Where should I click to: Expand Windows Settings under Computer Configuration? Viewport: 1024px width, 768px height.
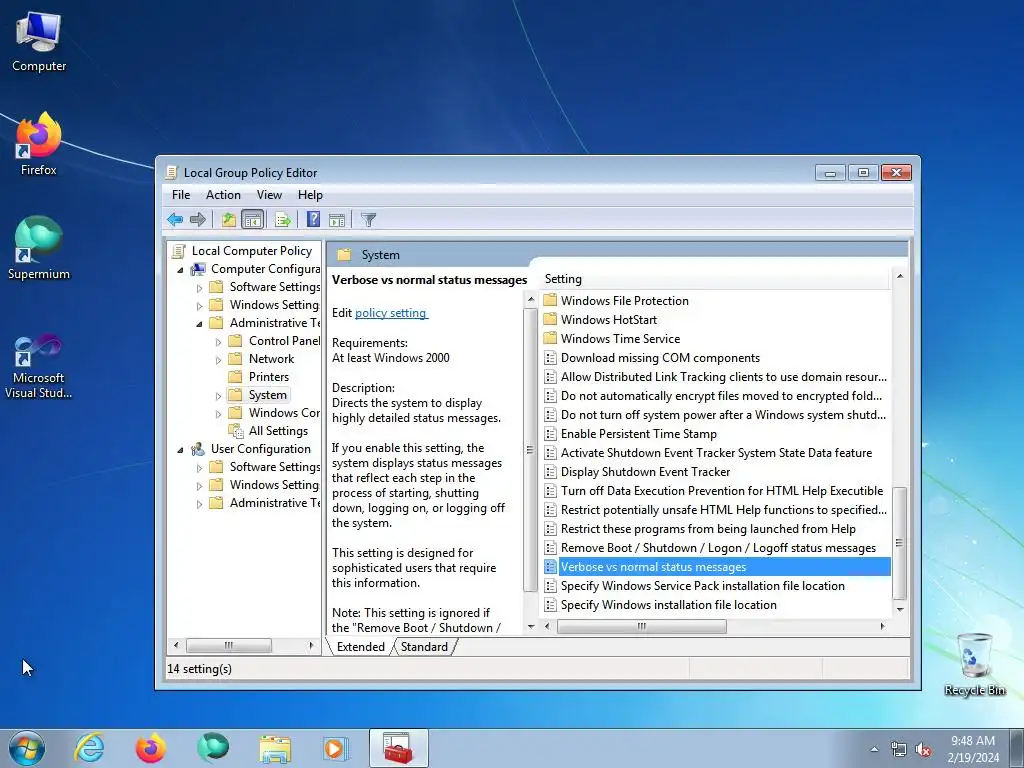pyautogui.click(x=200, y=306)
